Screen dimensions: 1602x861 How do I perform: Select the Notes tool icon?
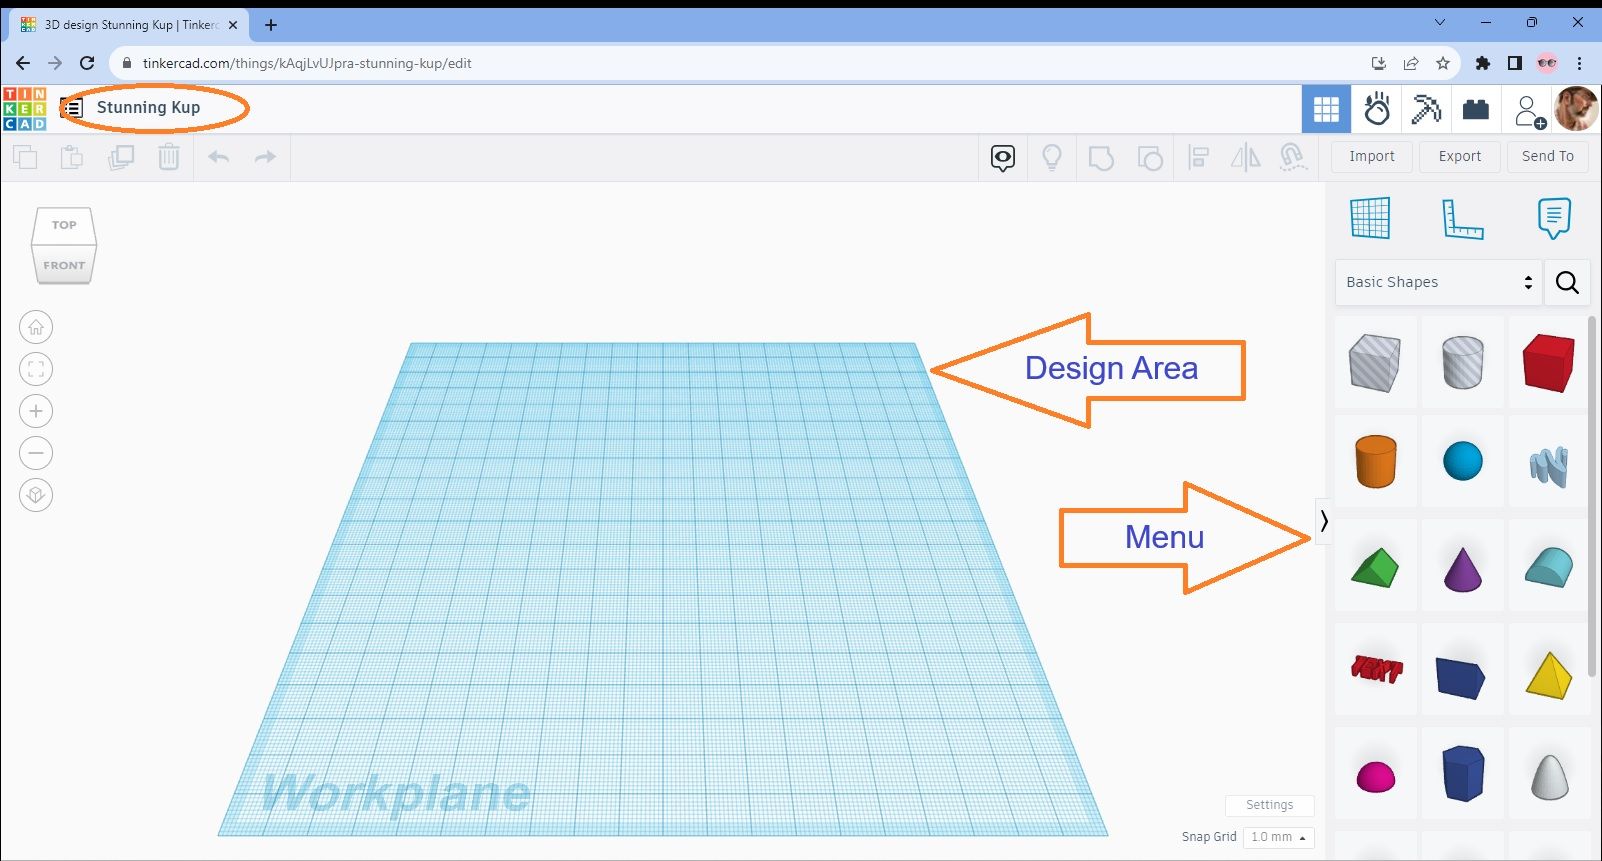click(1554, 218)
